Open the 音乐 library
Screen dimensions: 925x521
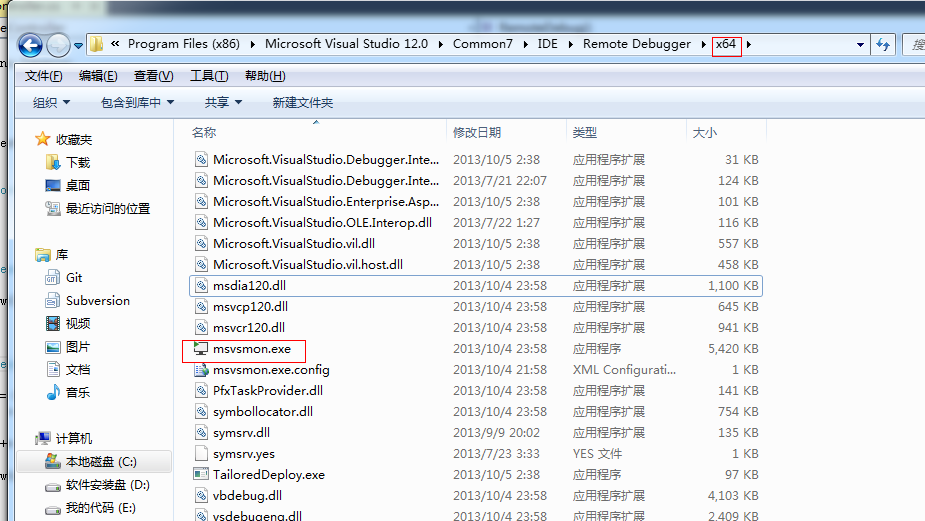click(78, 392)
